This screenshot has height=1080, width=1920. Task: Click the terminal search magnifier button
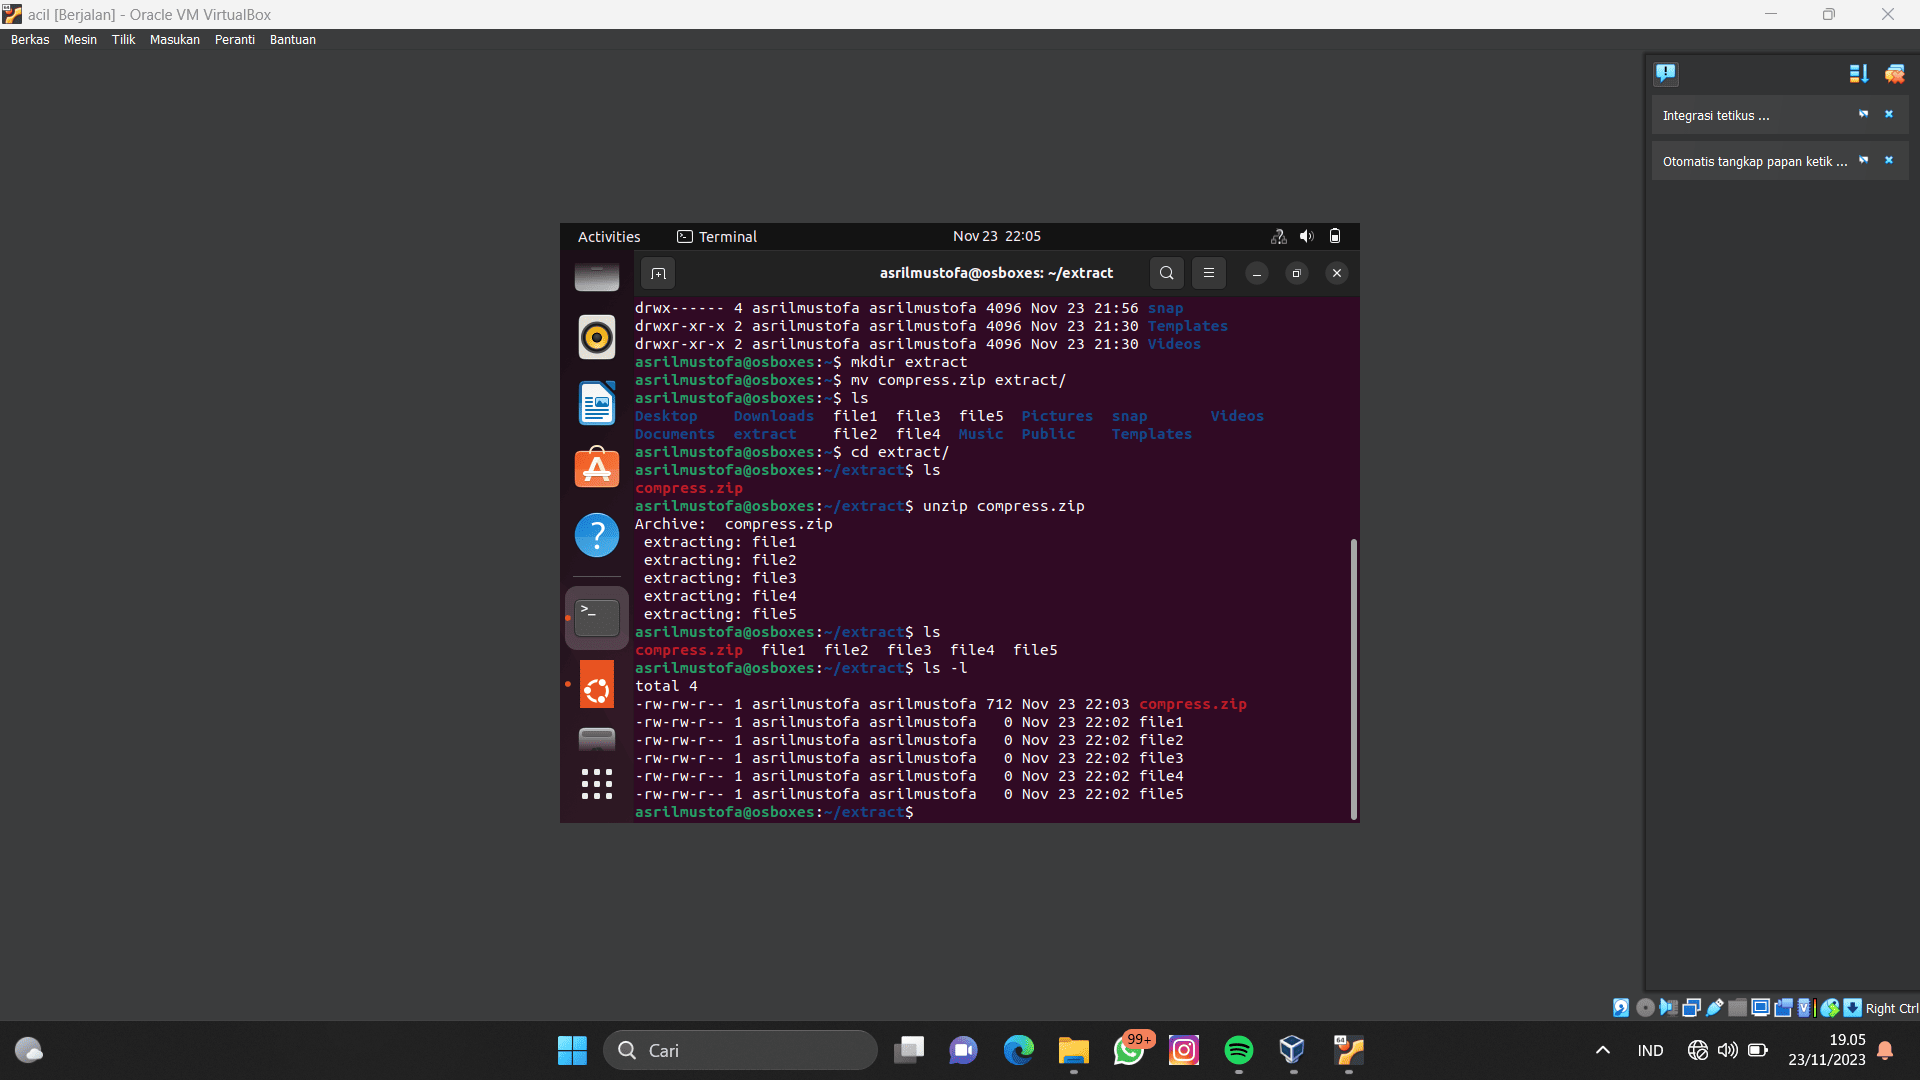tap(1166, 273)
